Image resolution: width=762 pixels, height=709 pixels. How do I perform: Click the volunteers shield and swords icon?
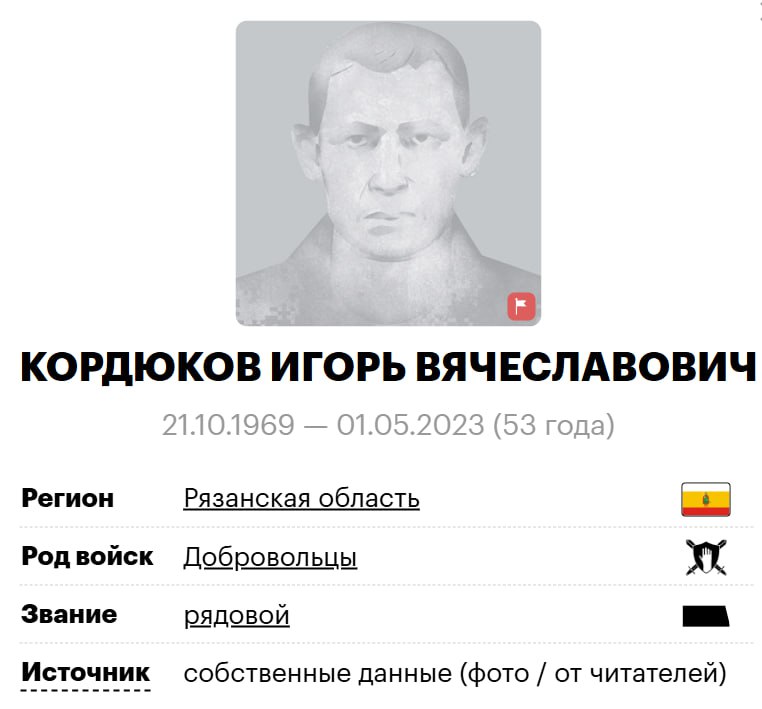tap(706, 557)
